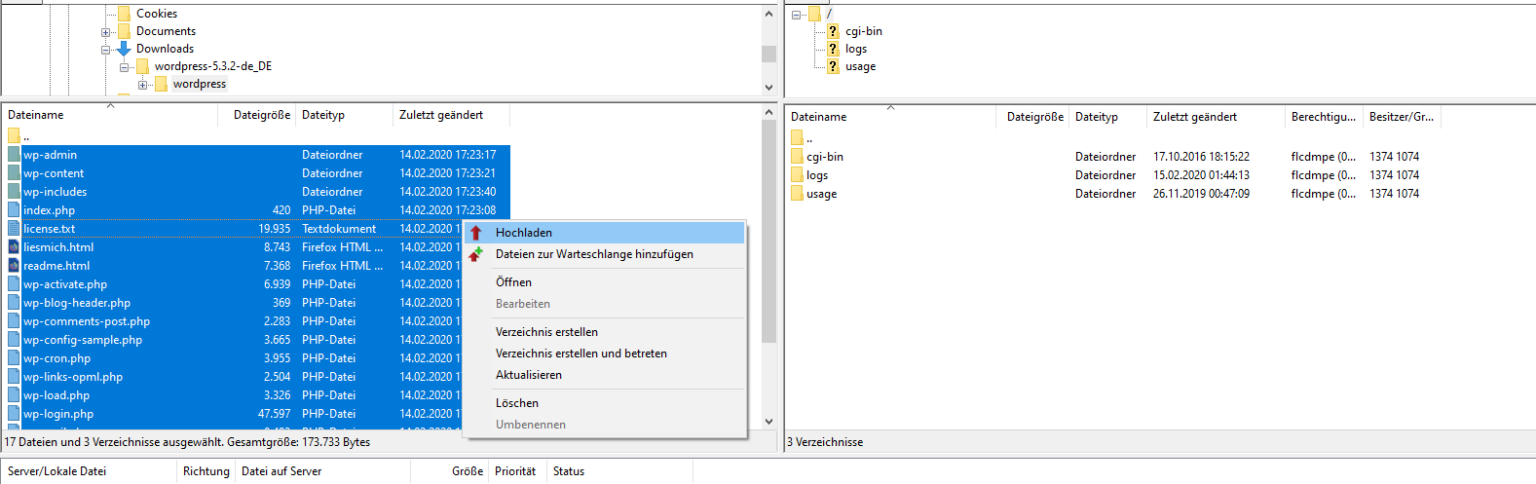Viewport: 1536px width, 484px height.
Task: Expand the wordpress folder tree node
Action: click(142, 84)
